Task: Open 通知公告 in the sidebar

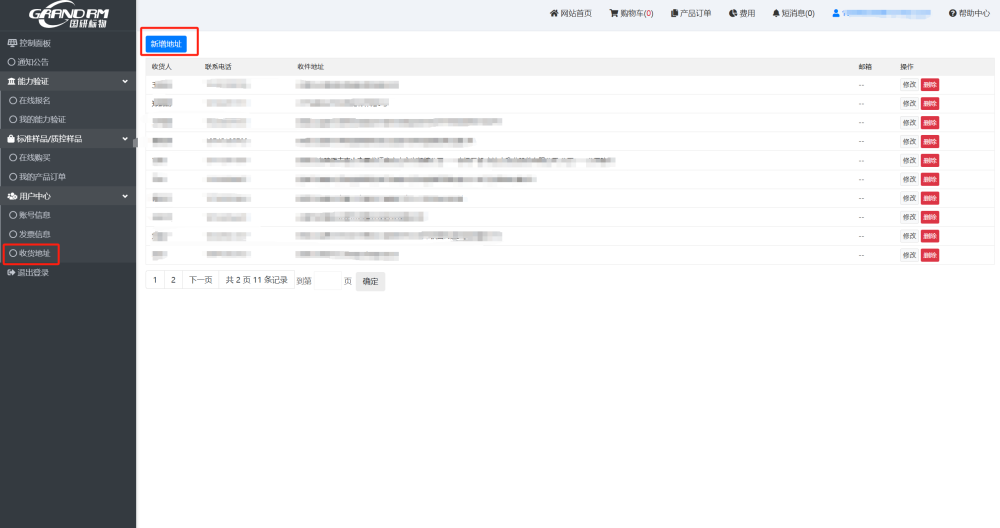Action: coord(32,62)
